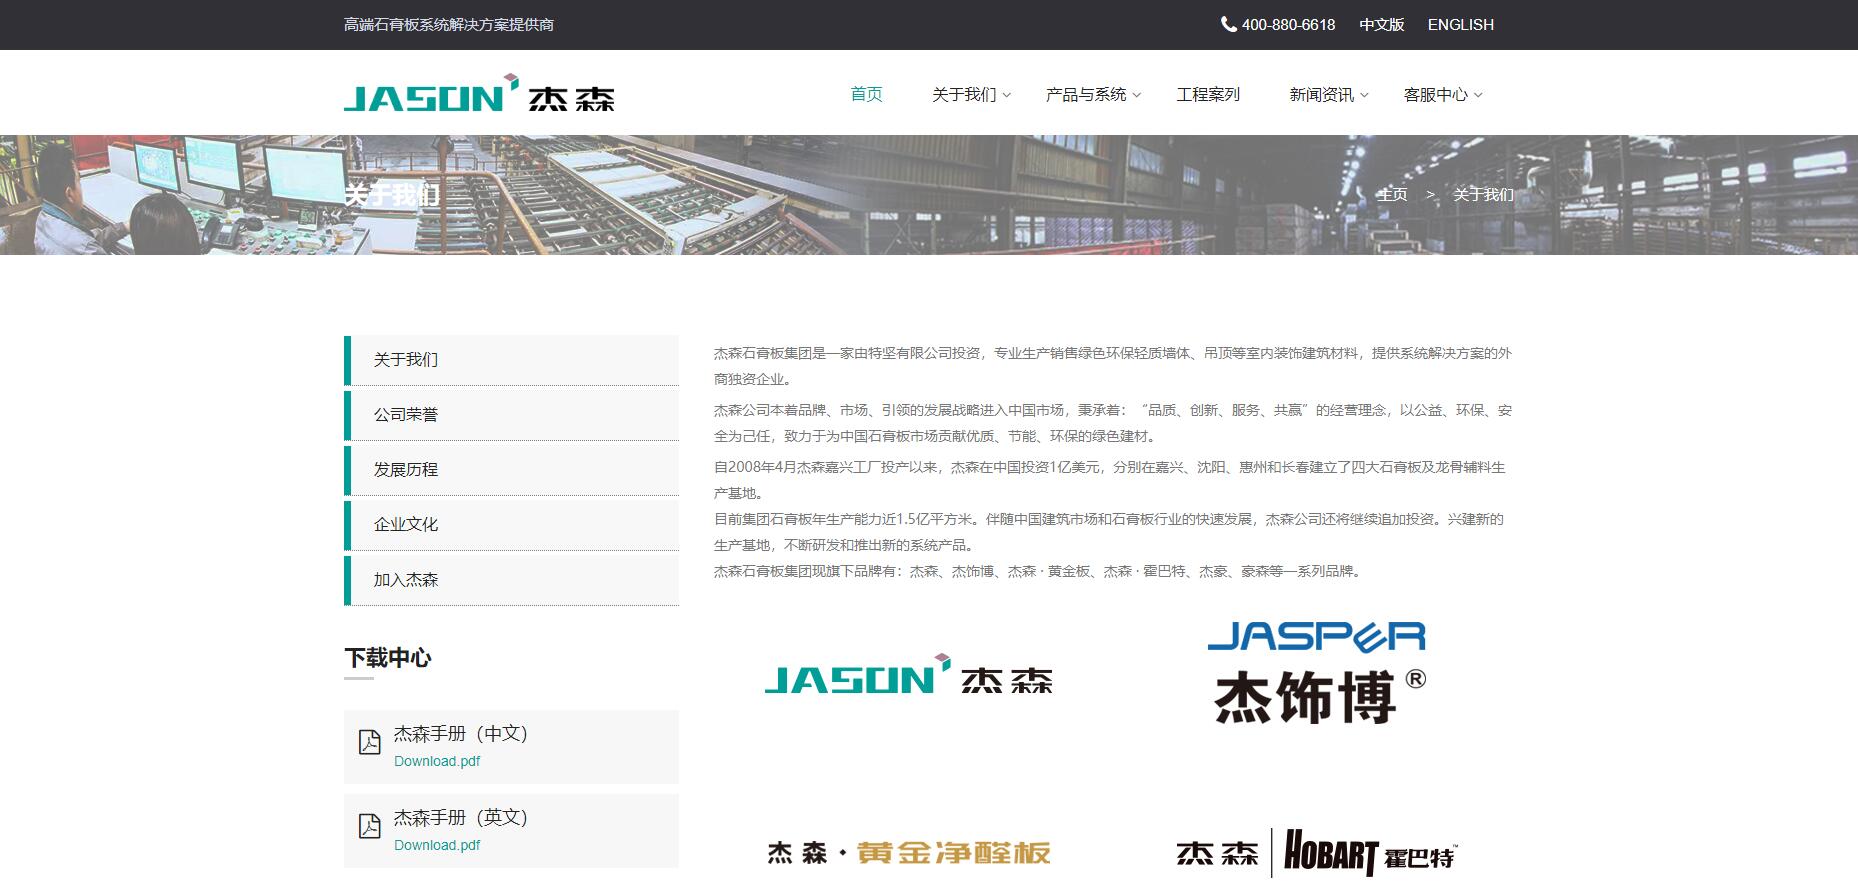Go to 首页 in navigation
Image resolution: width=1858 pixels, height=892 pixels.
pyautogui.click(x=866, y=94)
